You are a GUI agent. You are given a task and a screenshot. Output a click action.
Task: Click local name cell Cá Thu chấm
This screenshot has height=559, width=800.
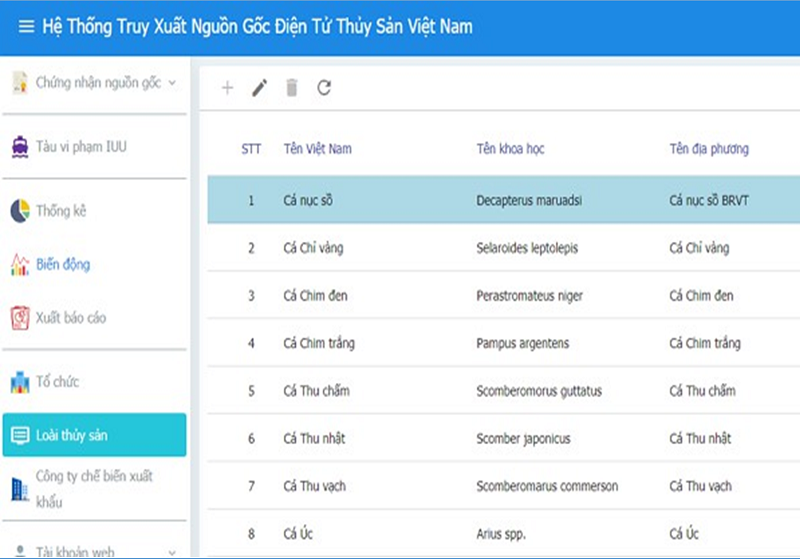(x=702, y=391)
